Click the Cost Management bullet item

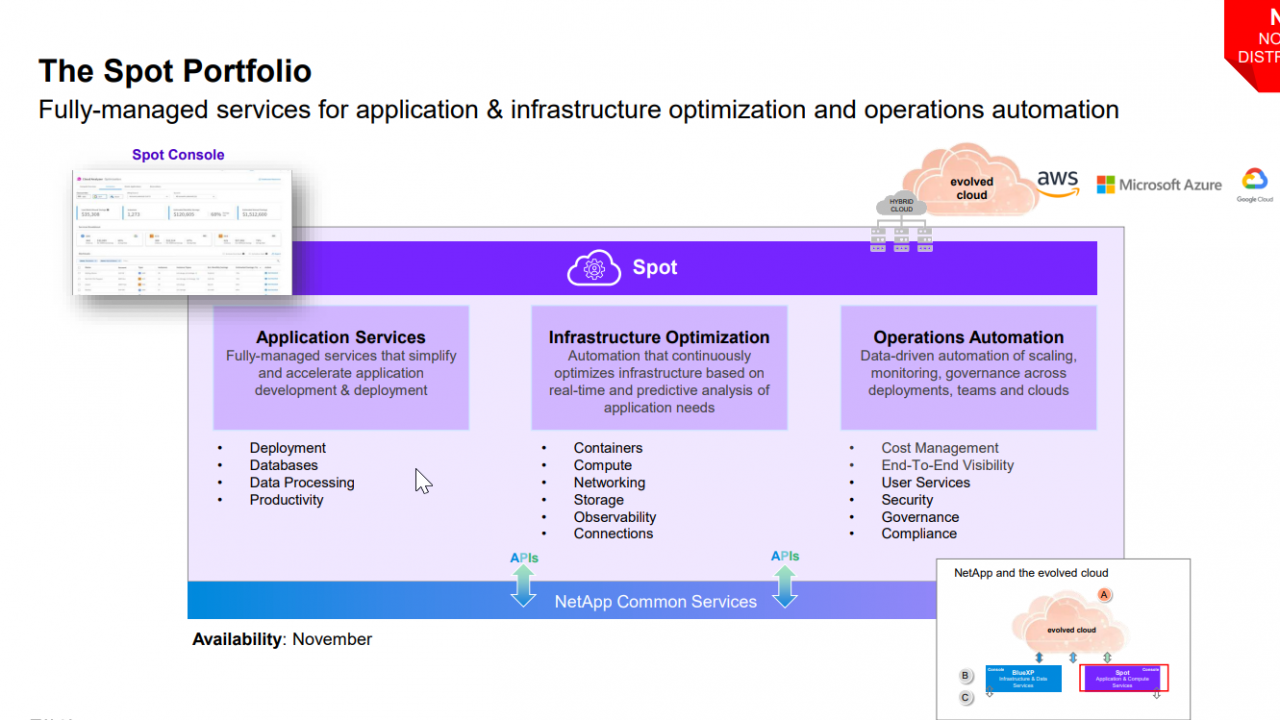coord(939,448)
